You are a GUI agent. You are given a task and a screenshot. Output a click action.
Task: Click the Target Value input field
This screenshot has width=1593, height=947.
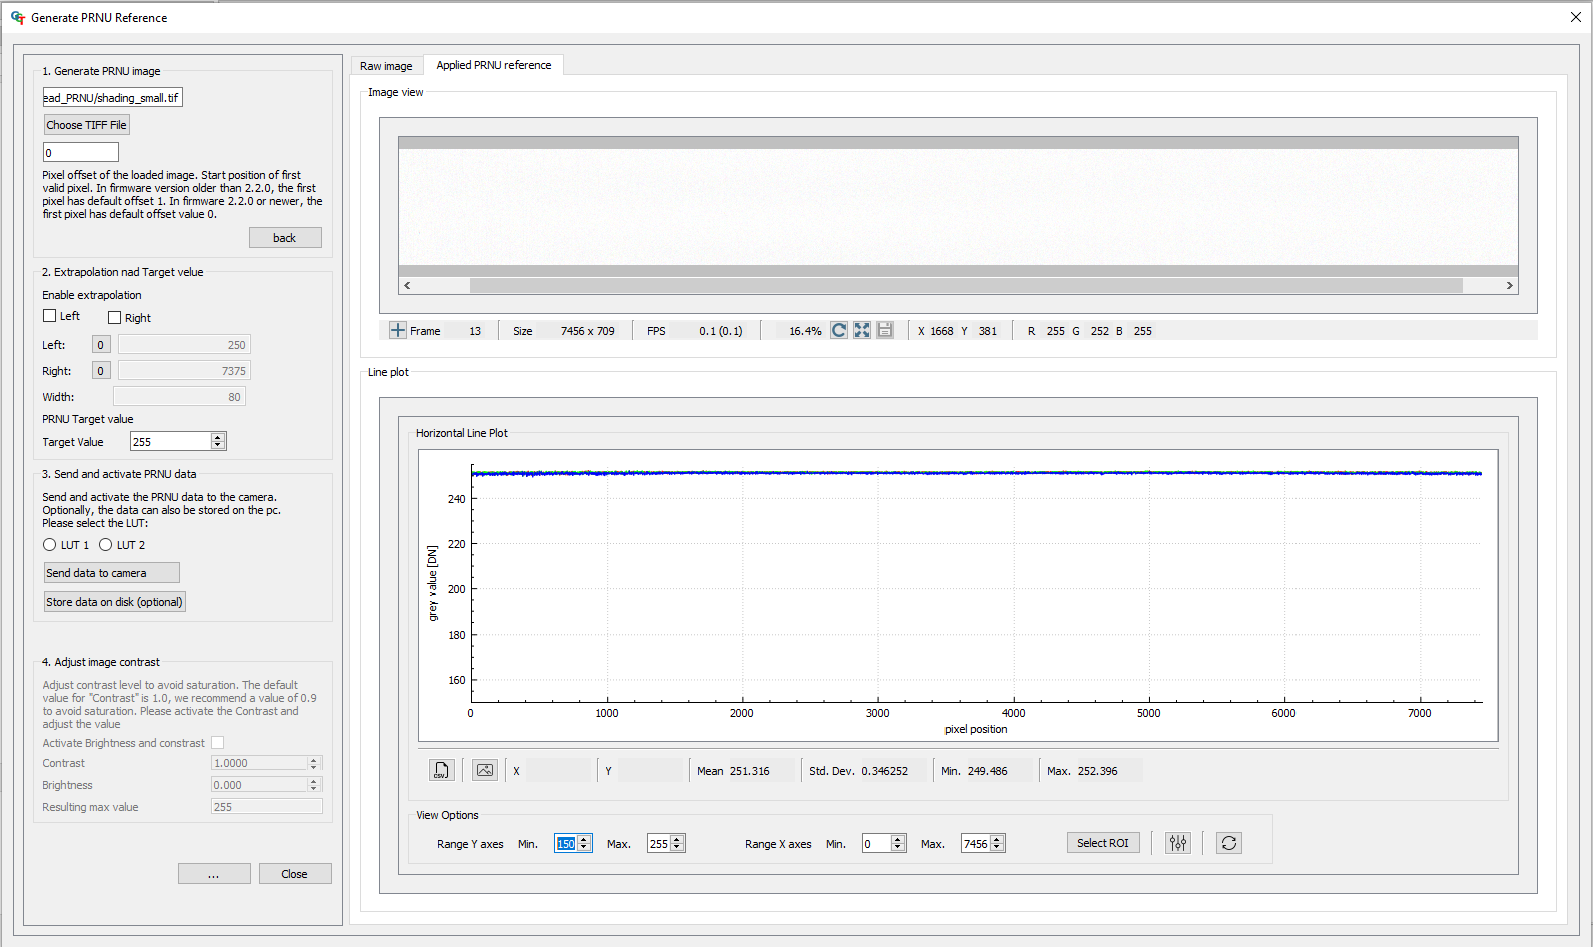point(171,441)
